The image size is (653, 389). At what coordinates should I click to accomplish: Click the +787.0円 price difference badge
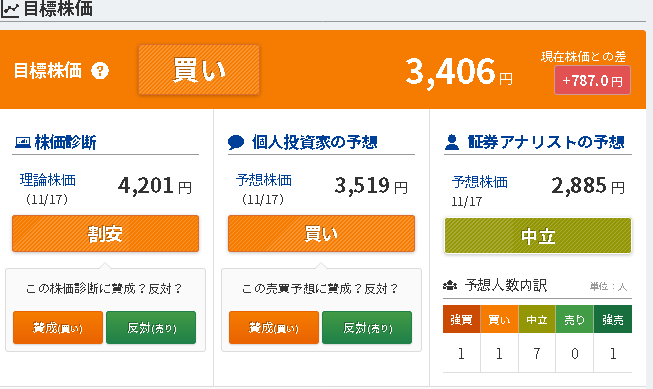tap(592, 80)
